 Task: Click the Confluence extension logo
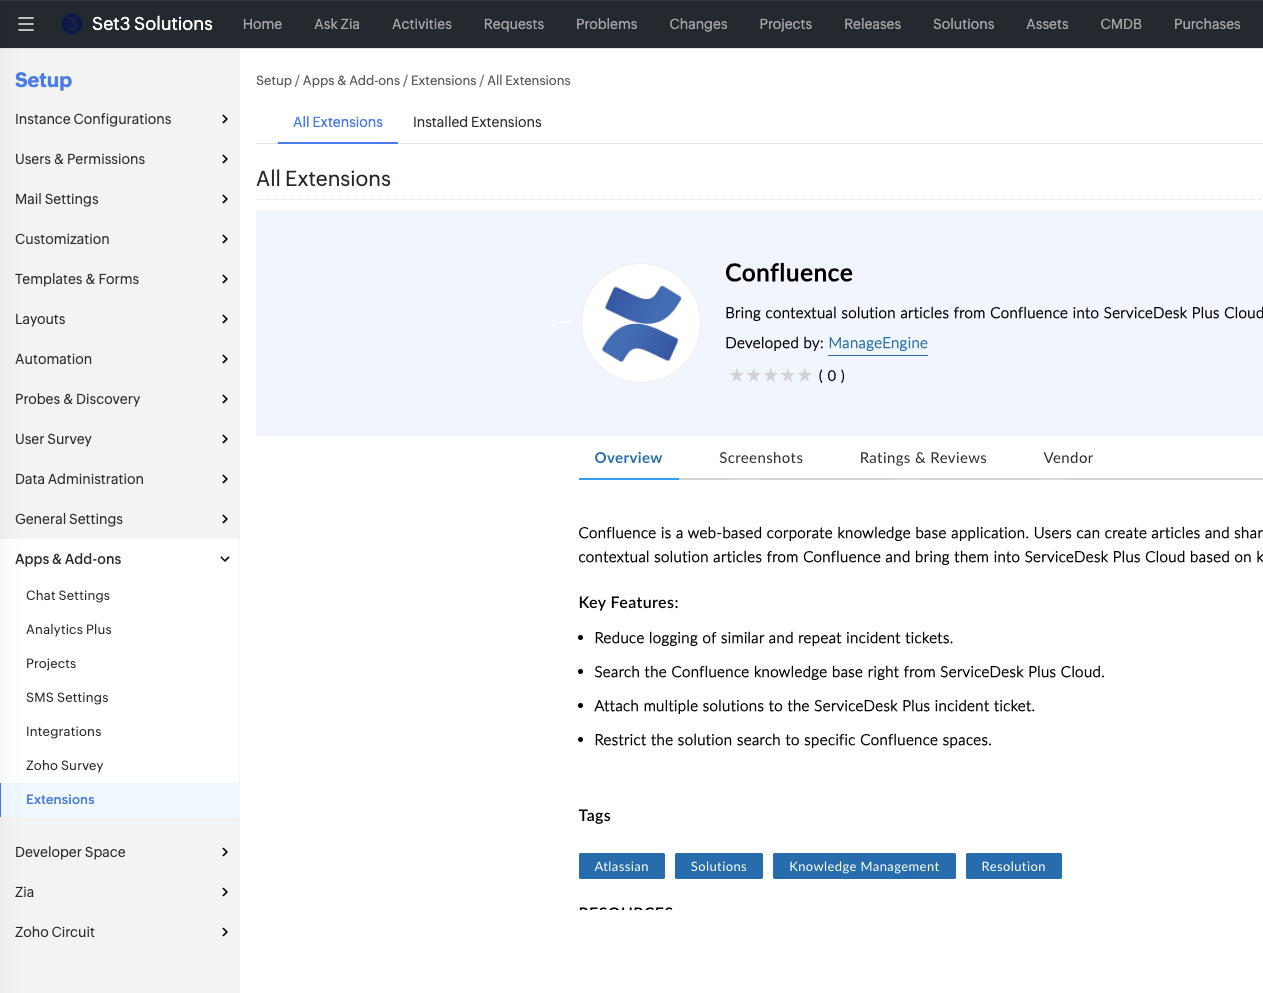(641, 323)
